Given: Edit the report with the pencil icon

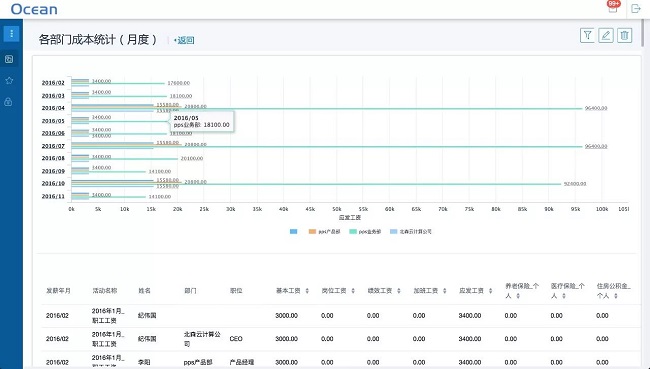Looking at the screenshot, I should (x=606, y=35).
